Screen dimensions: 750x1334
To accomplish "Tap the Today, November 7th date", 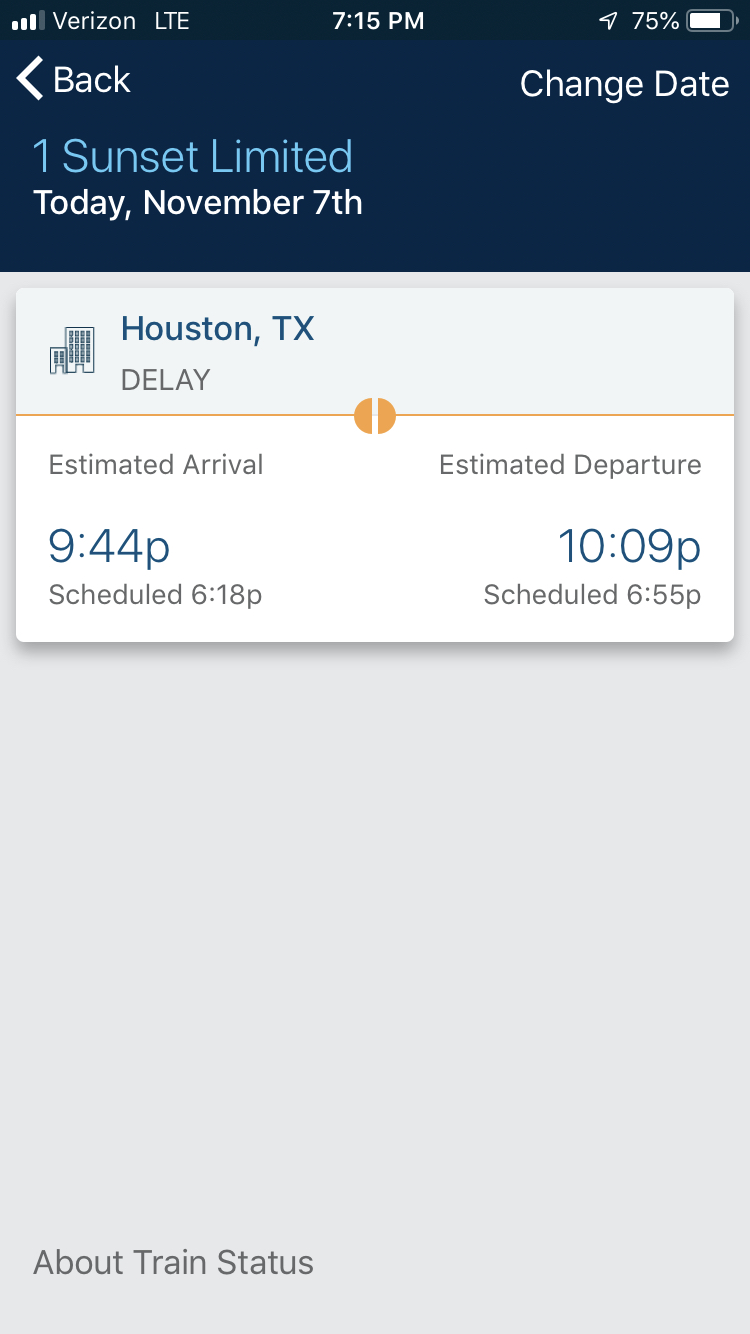I will coord(198,203).
